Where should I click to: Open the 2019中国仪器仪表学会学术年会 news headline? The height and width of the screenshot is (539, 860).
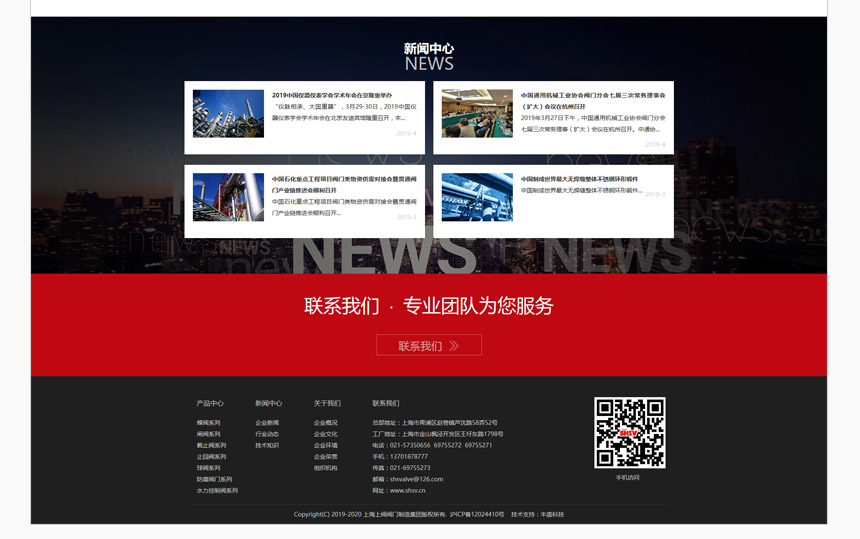click(x=332, y=96)
